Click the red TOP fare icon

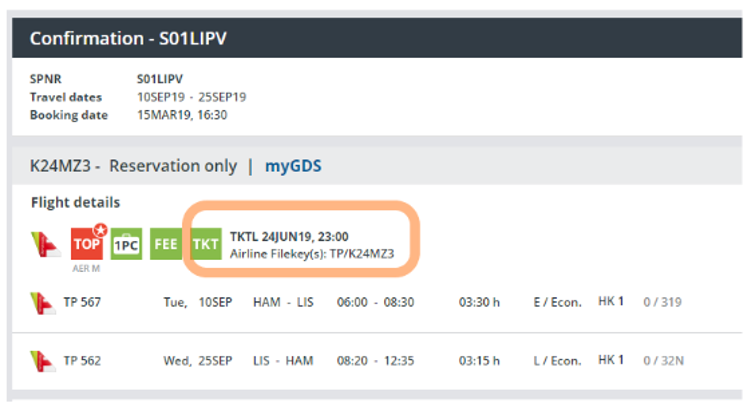[87, 244]
